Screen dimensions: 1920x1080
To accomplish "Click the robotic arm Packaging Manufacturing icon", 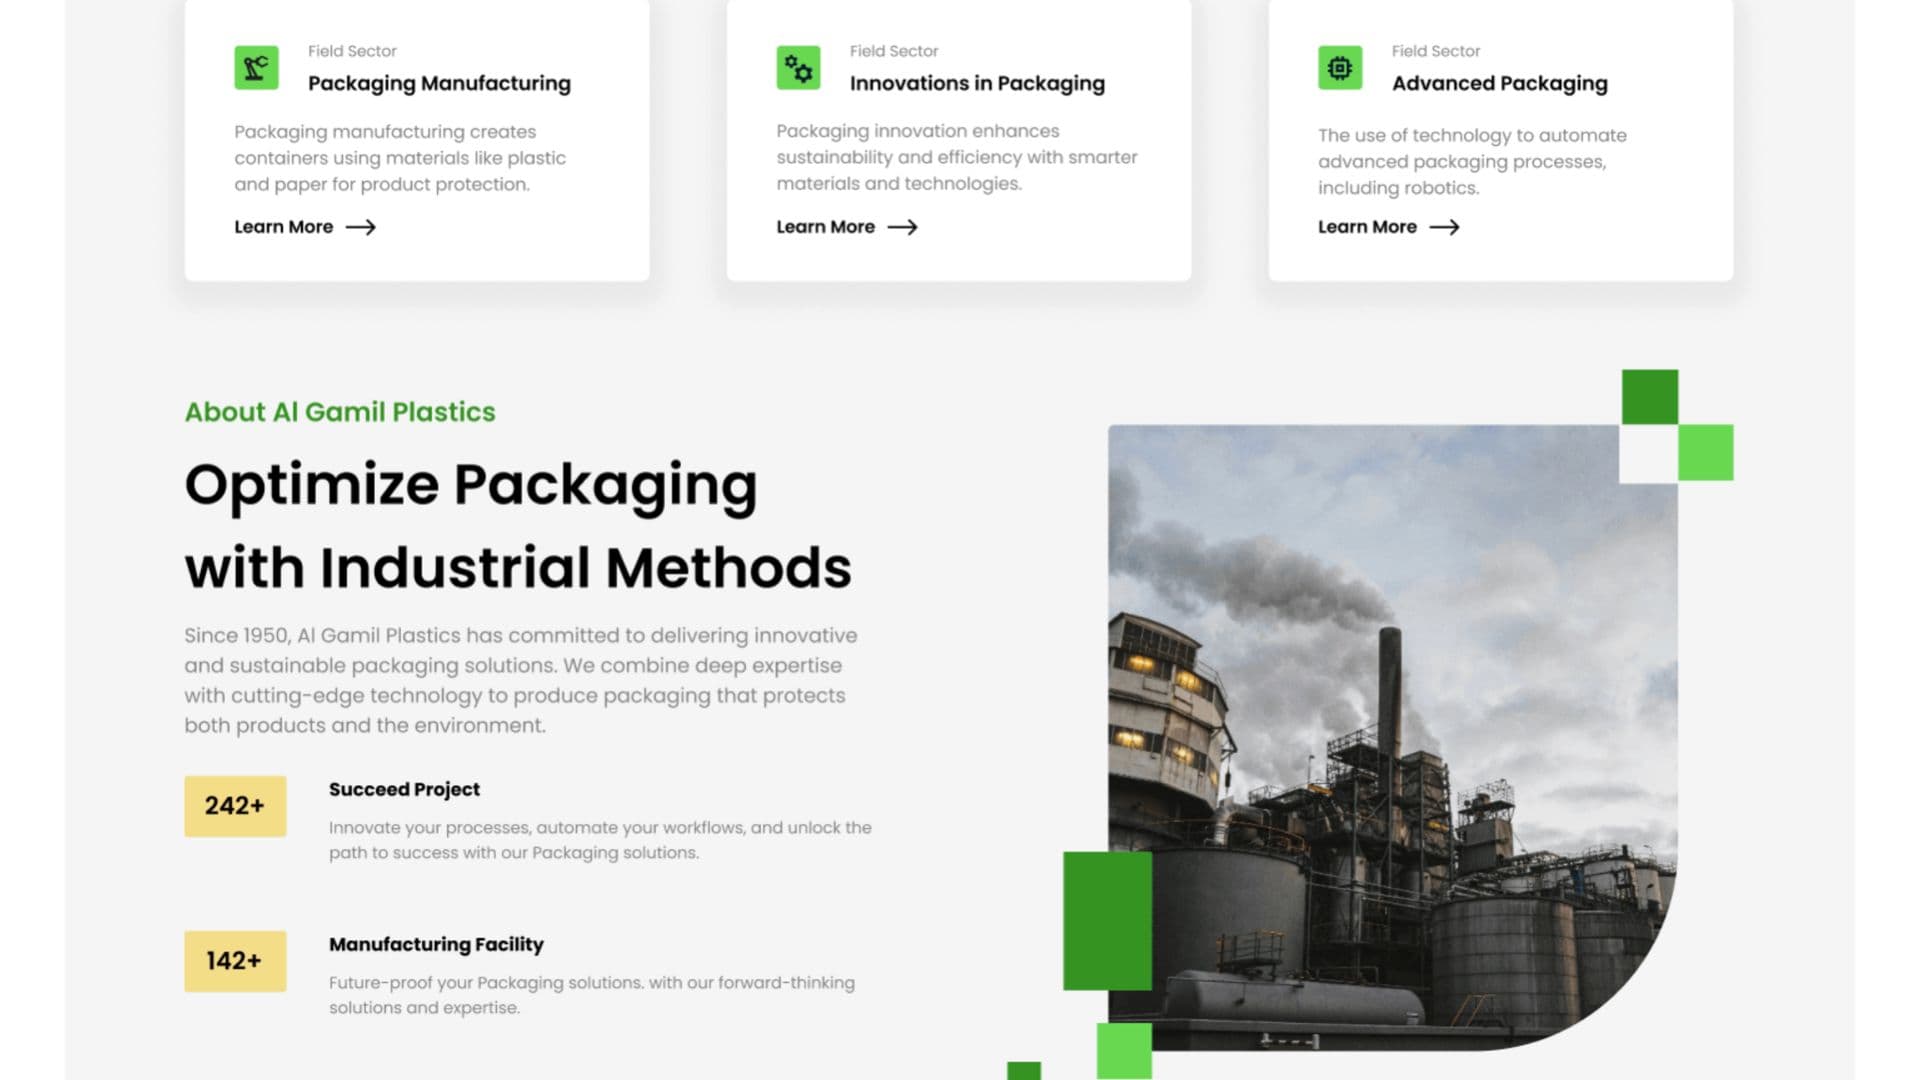I will click(x=256, y=68).
